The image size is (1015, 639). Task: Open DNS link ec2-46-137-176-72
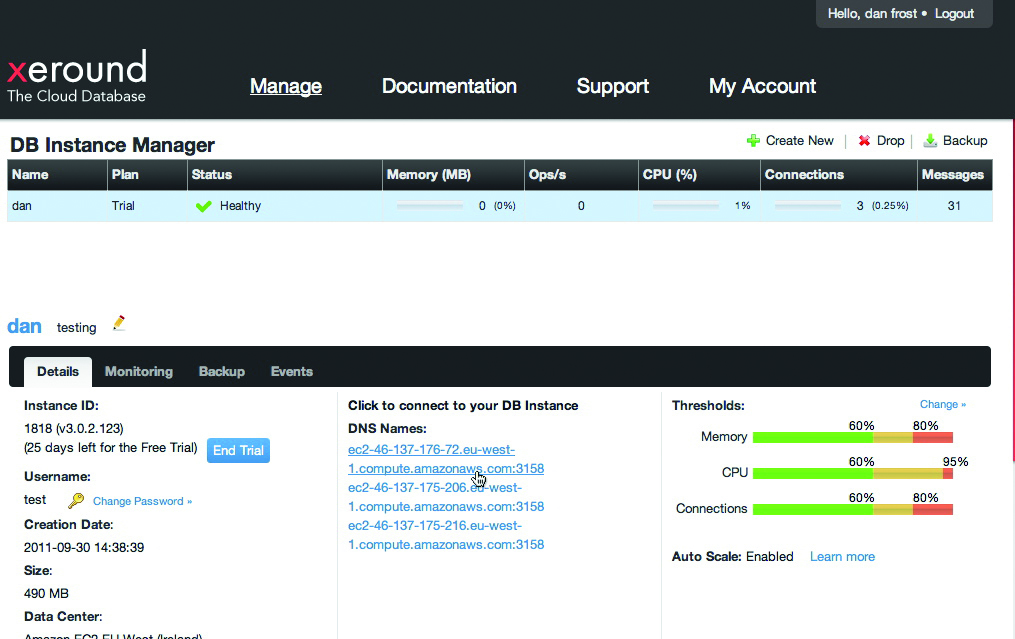[446, 459]
